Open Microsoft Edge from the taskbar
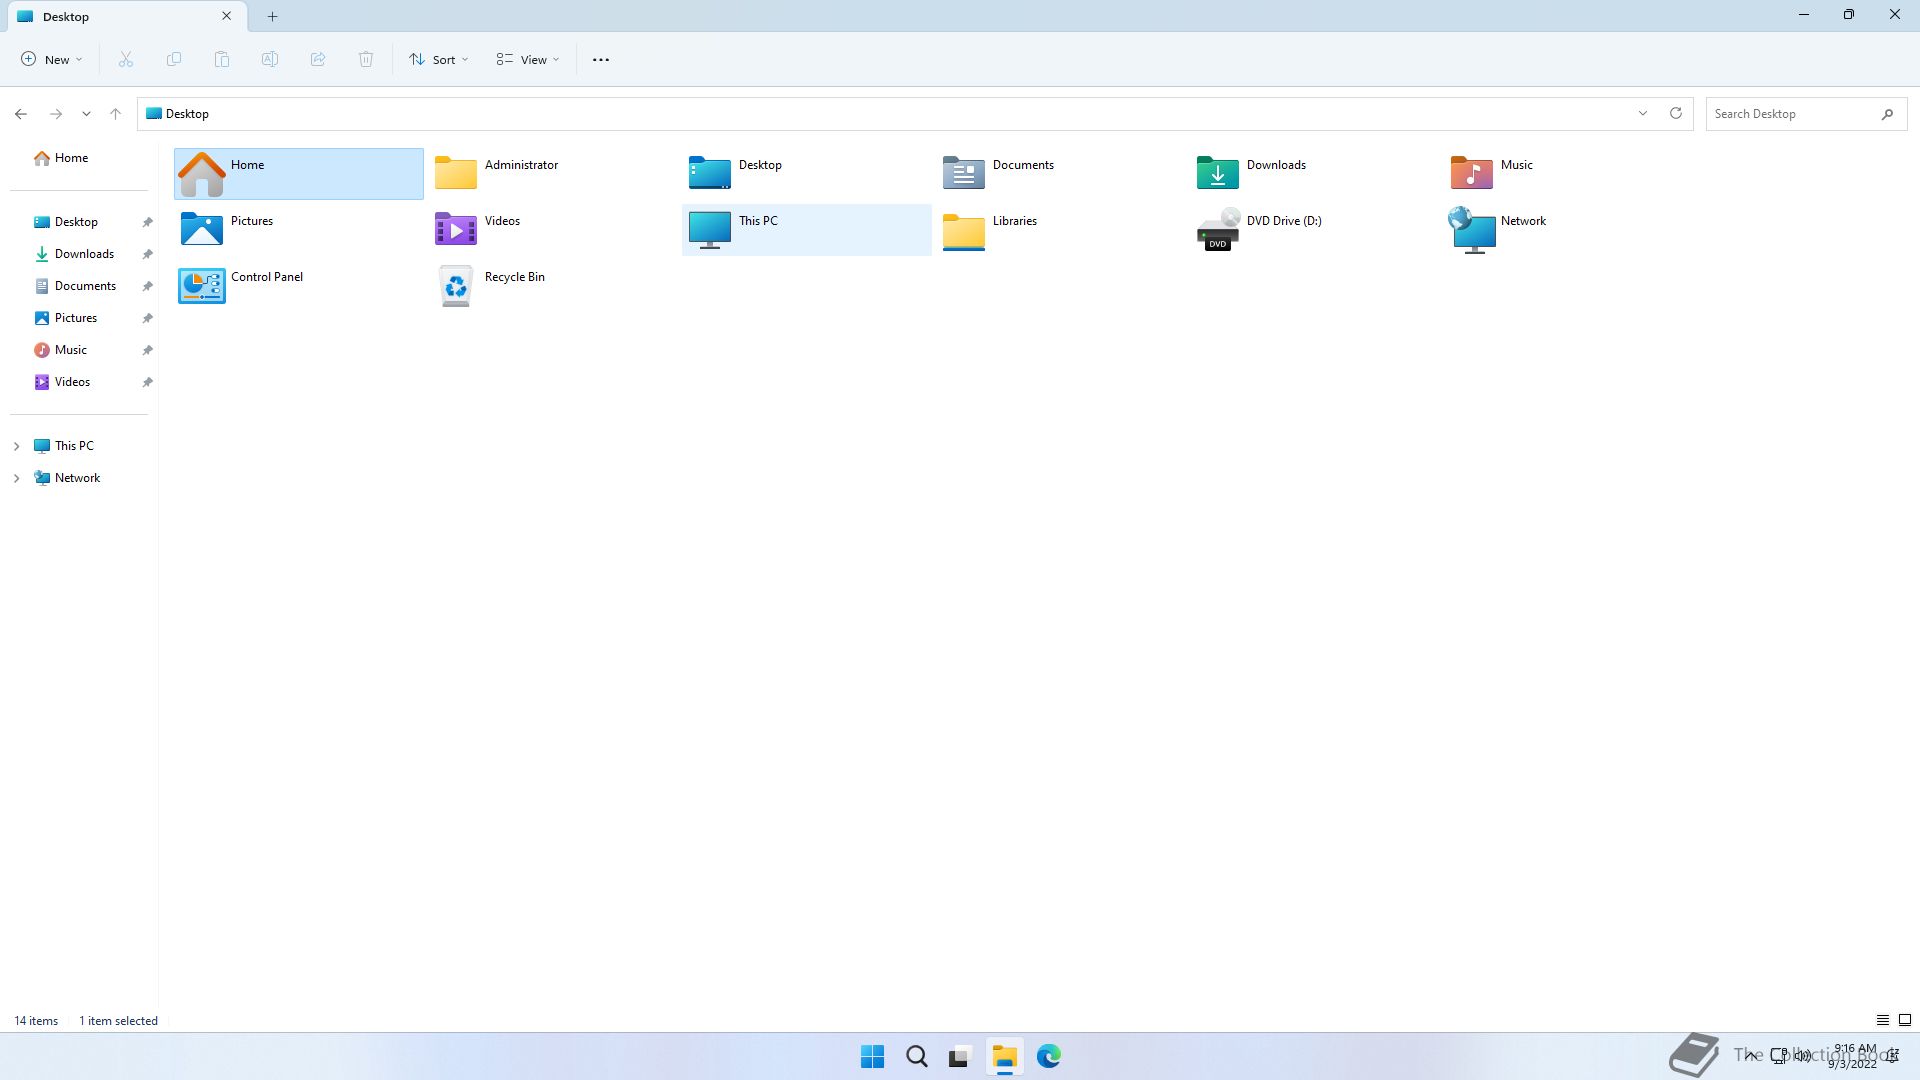 (1048, 1056)
